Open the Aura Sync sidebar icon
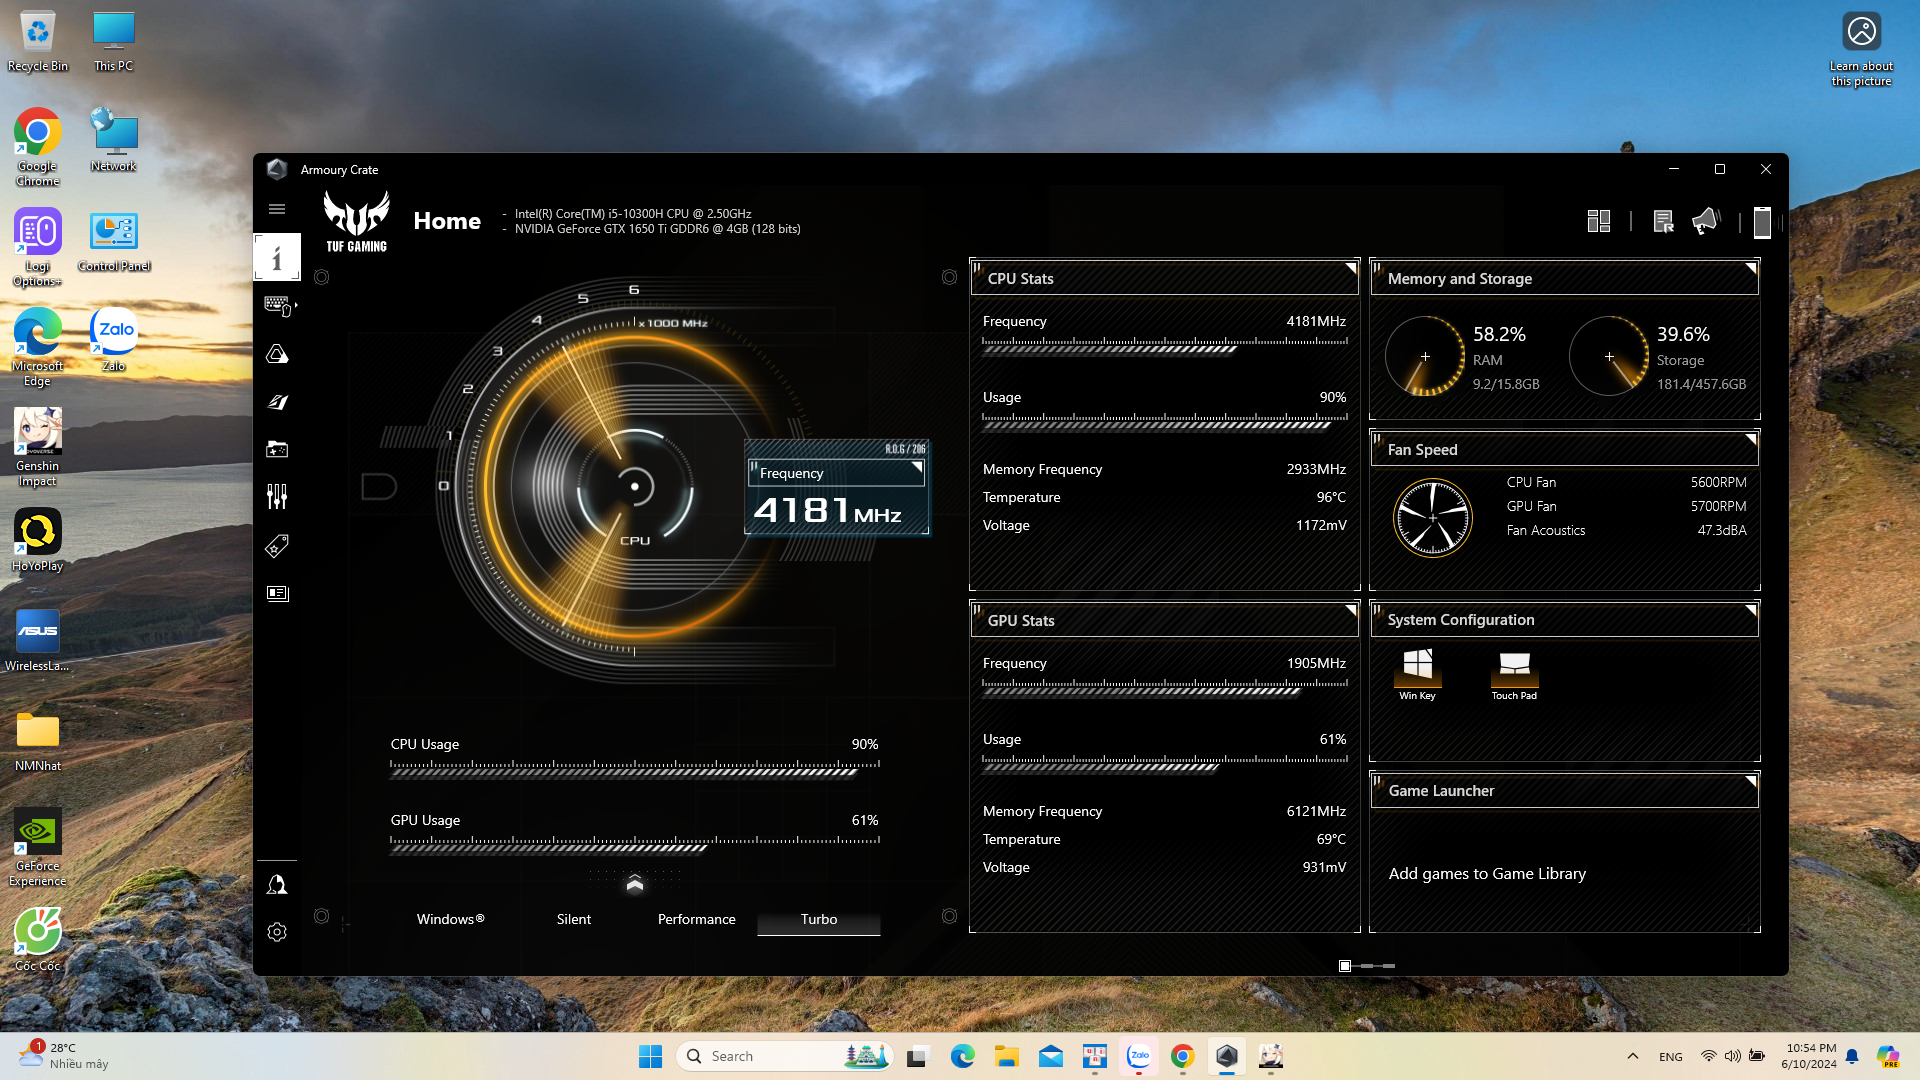This screenshot has width=1920, height=1080. coord(277,354)
